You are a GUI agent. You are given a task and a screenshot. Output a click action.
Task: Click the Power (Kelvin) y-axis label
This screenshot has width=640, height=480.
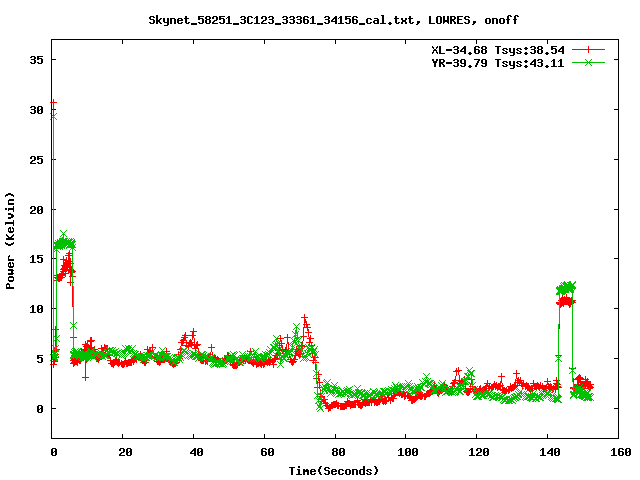(11, 240)
